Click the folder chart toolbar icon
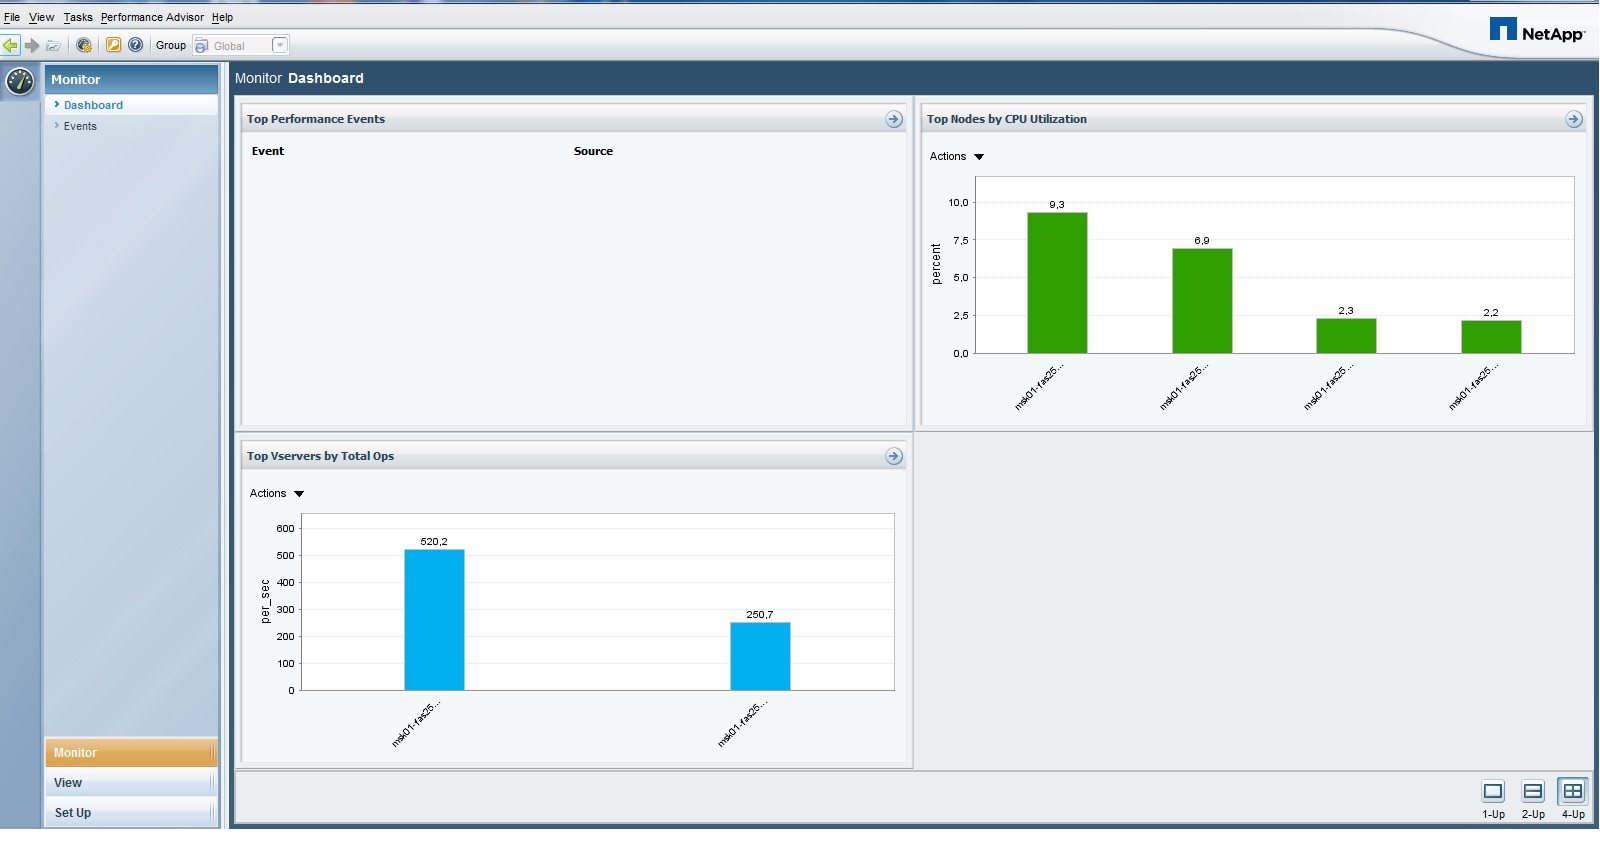The height and width of the screenshot is (852, 1600). click(53, 45)
